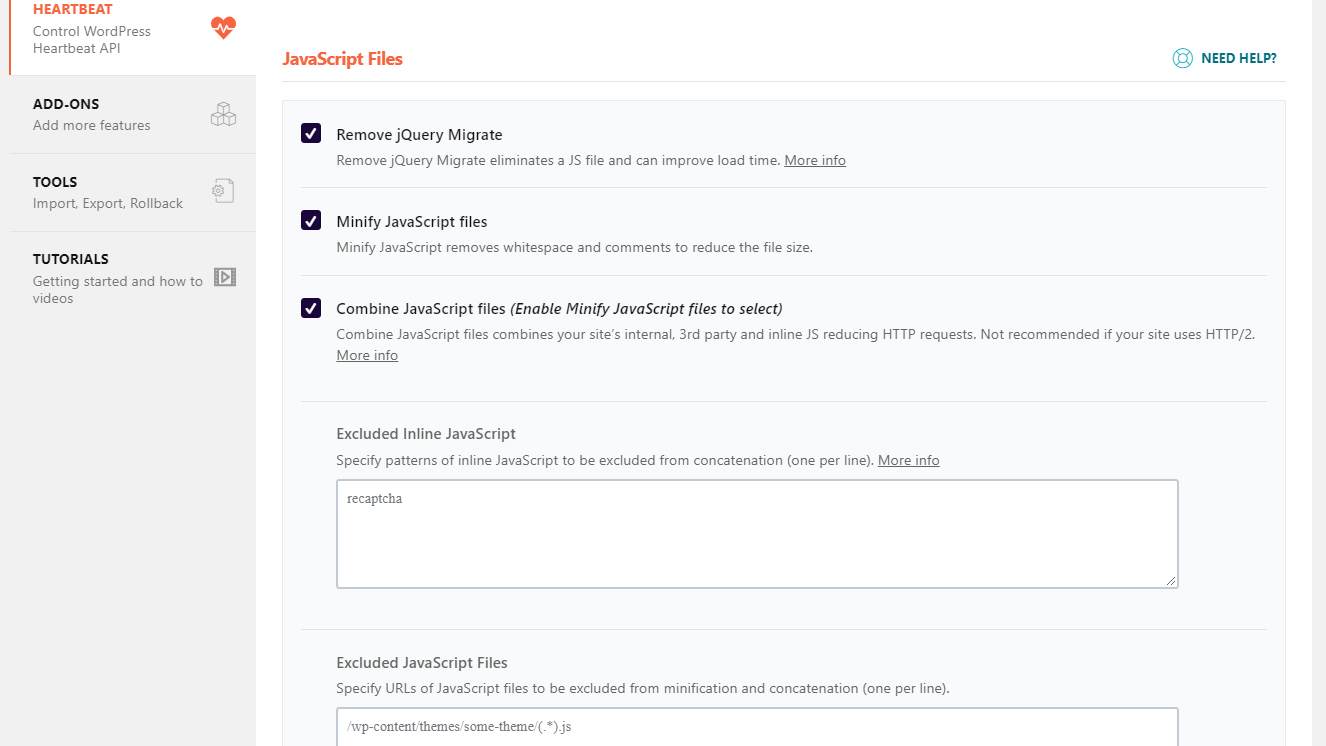Open More info link for jQuery Migrate
This screenshot has height=746, width=1326.
click(x=814, y=160)
